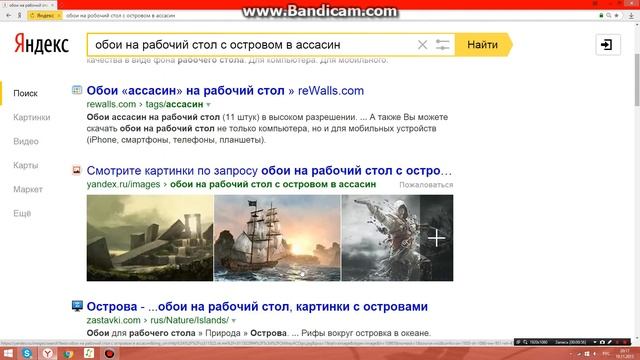The image size is (640, 360).
Task: Click the zastavki monitor favicon
Action: coord(77,306)
